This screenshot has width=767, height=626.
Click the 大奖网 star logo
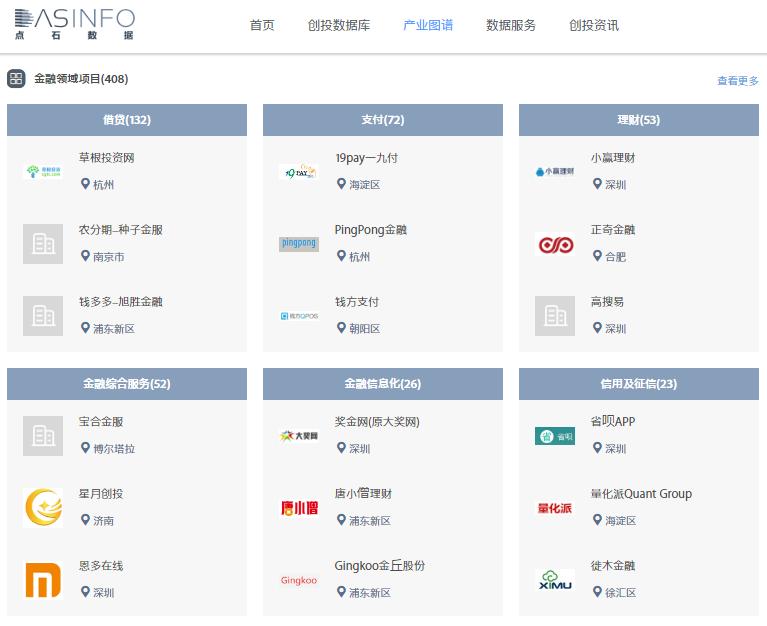(299, 436)
